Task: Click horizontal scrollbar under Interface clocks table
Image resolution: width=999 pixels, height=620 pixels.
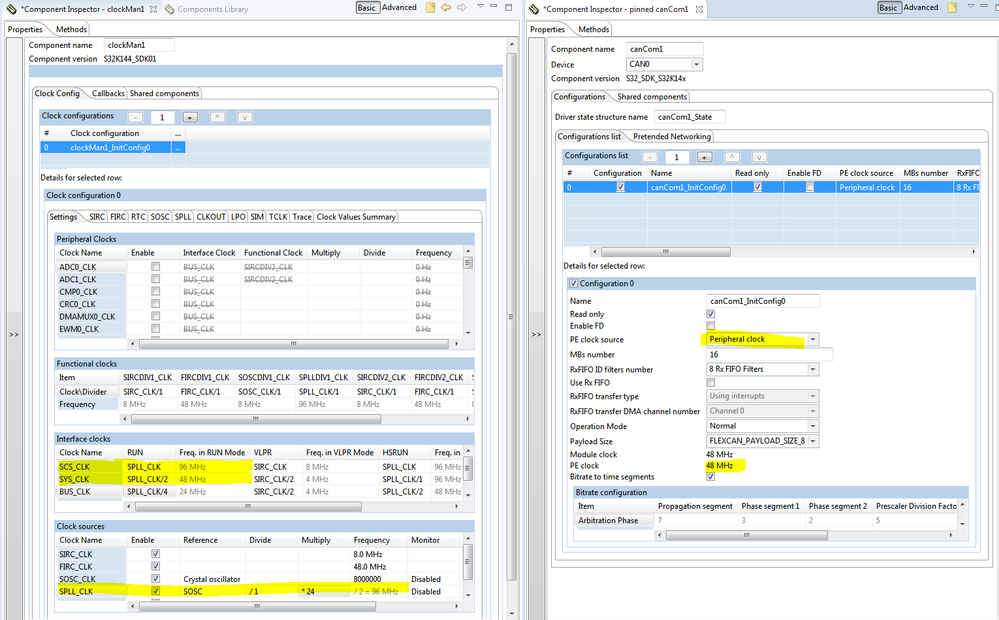Action: pos(248,507)
